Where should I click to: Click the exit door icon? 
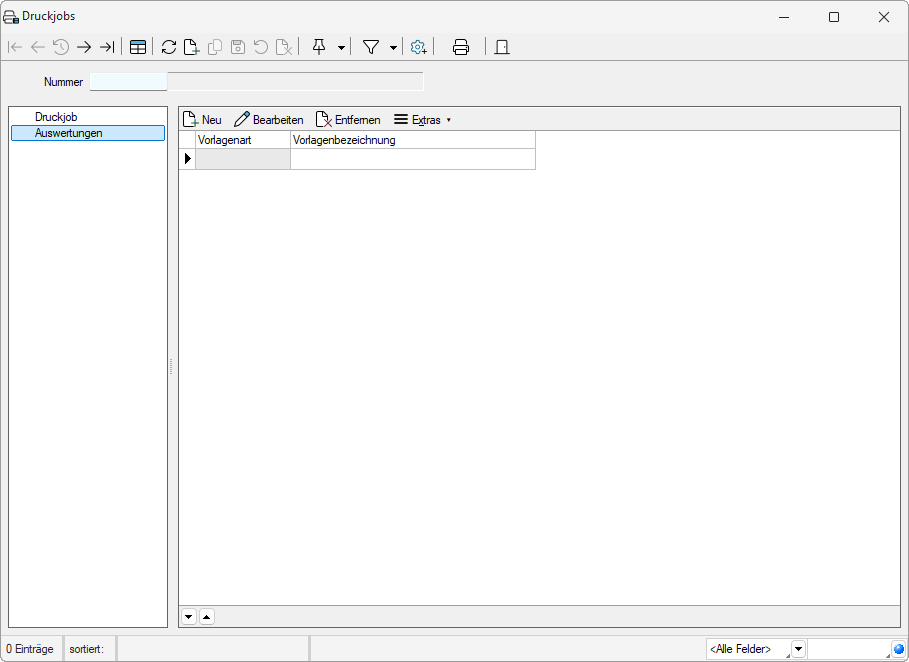(x=502, y=47)
